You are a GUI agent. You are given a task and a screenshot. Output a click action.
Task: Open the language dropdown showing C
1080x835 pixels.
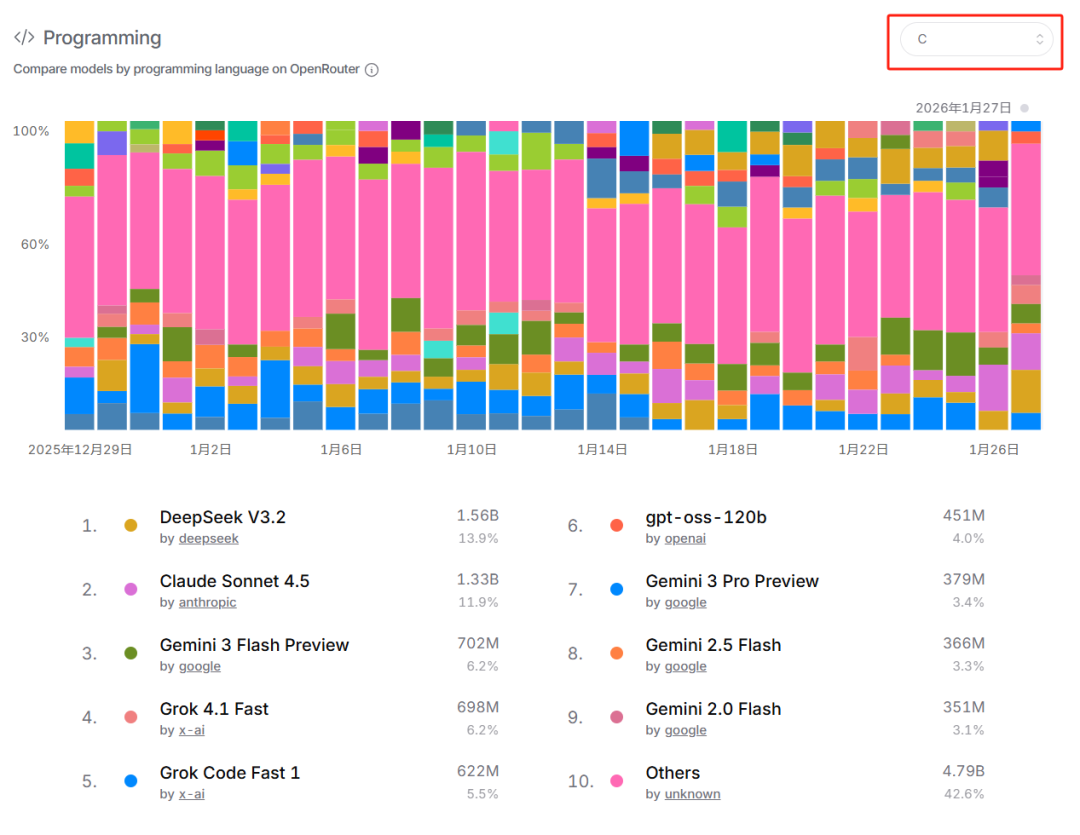point(976,39)
